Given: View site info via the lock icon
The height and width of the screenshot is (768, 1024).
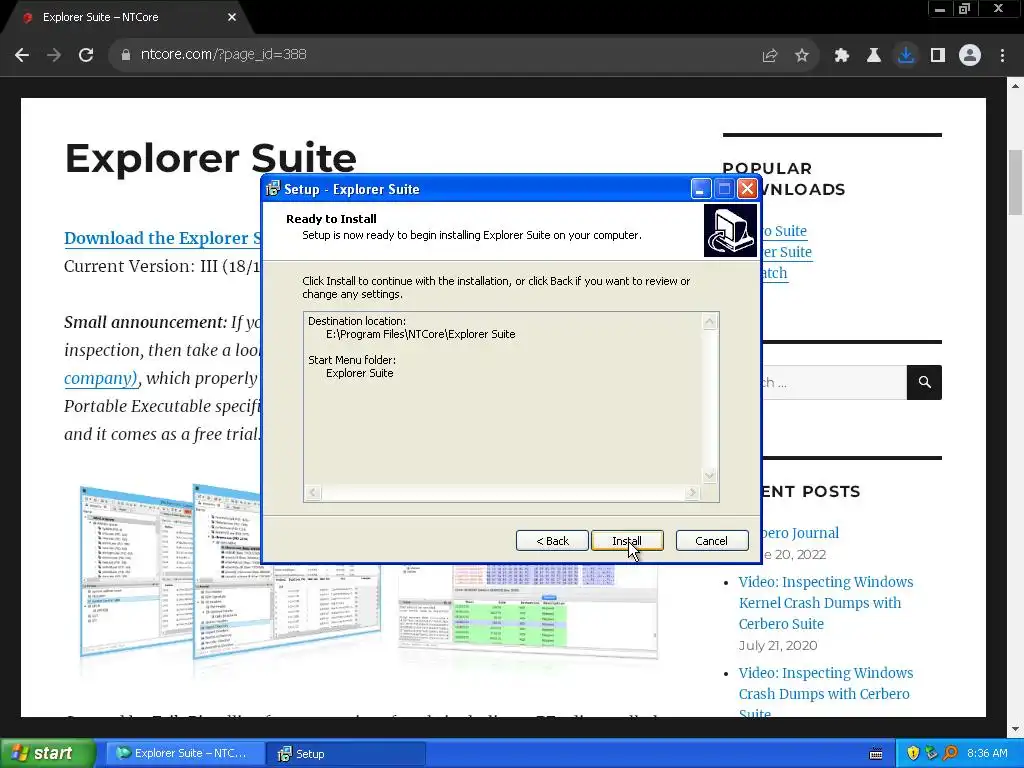Looking at the screenshot, I should pos(125,55).
